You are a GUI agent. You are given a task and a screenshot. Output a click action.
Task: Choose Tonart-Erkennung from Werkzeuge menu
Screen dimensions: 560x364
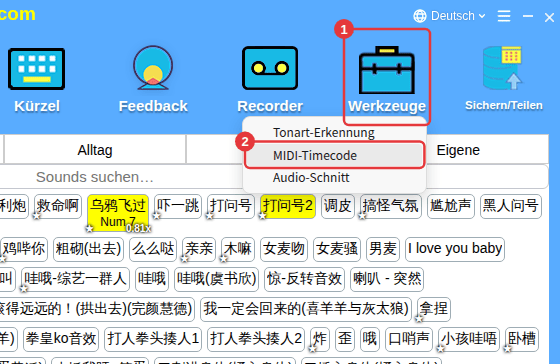pos(324,133)
